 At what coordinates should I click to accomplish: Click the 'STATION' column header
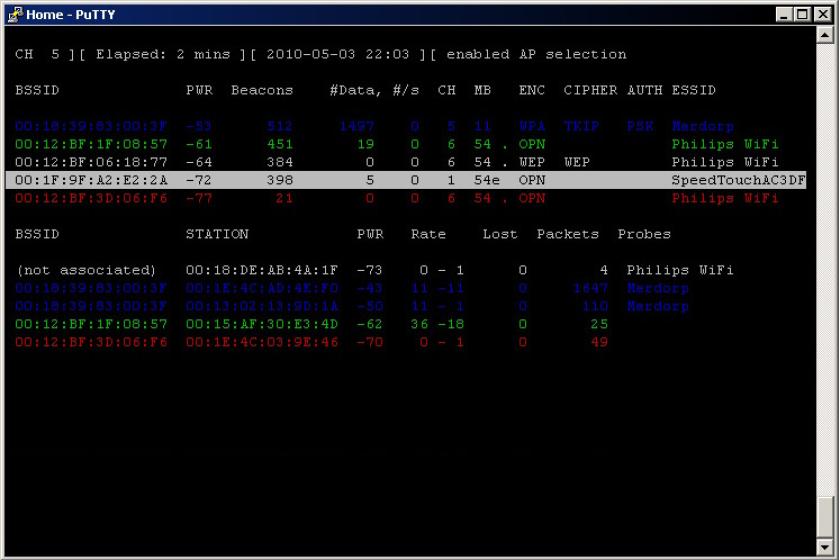[x=217, y=234]
